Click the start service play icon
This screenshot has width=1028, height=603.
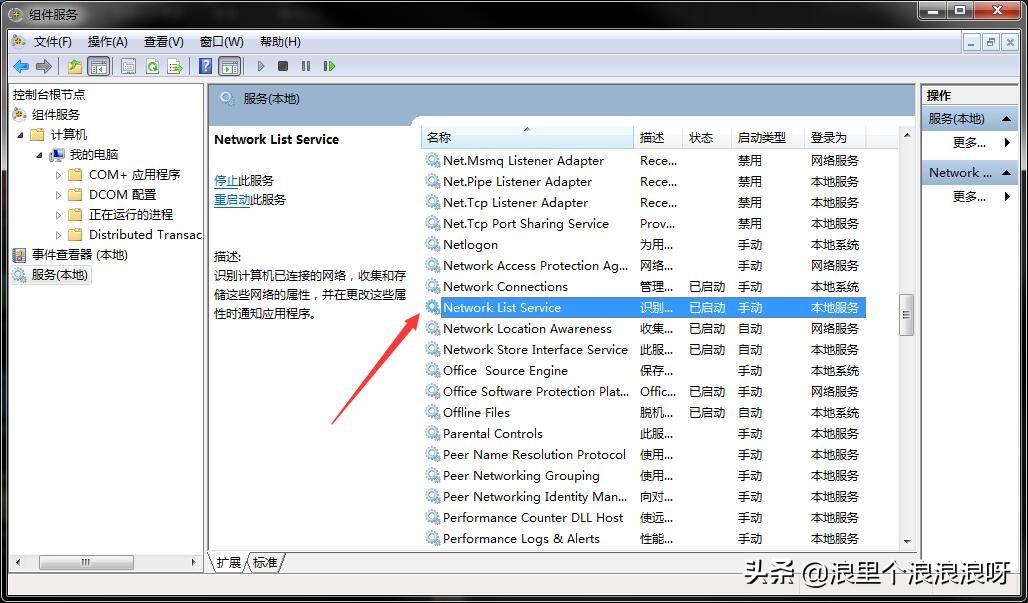pos(262,66)
